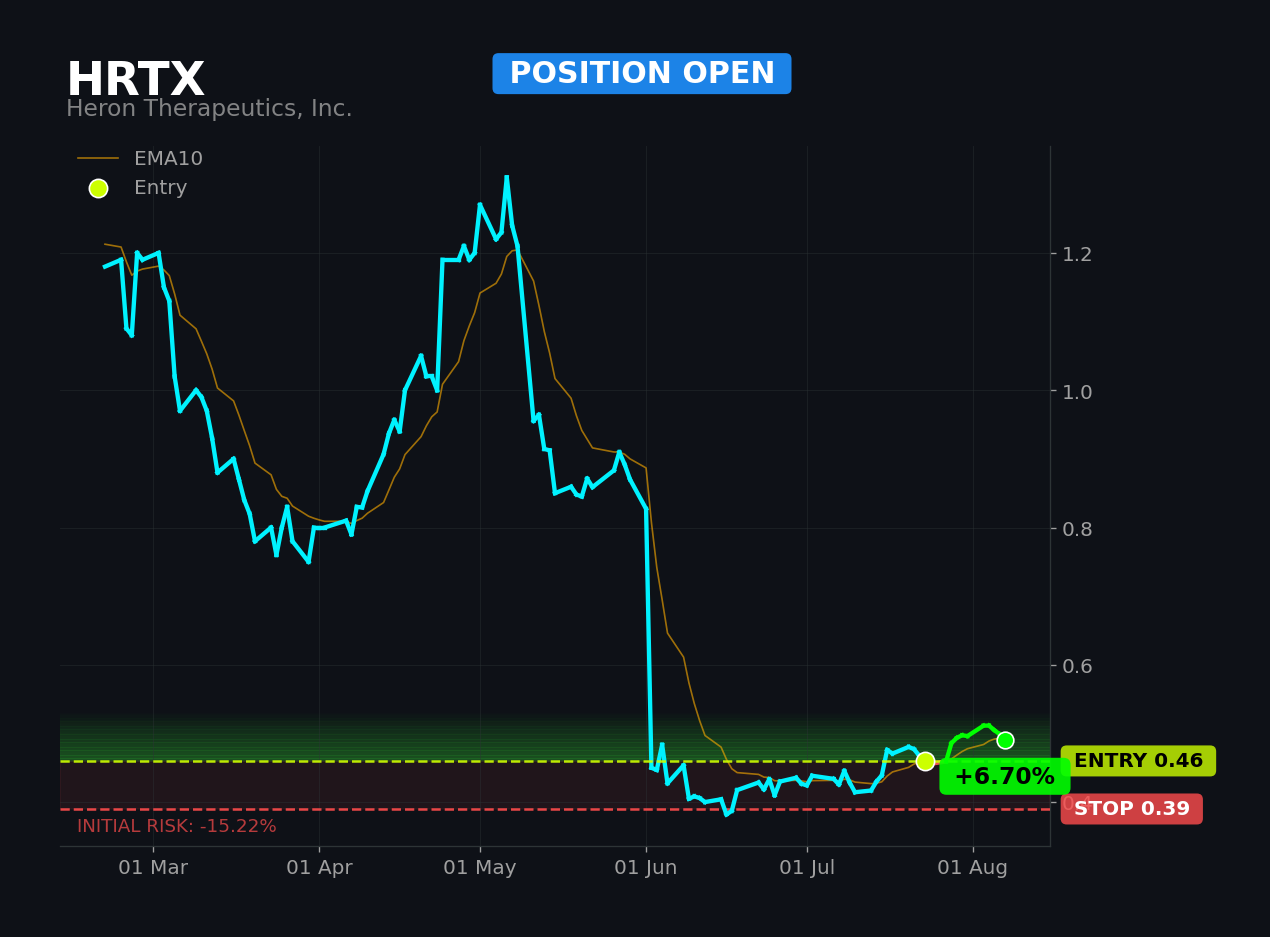Click the early-May price peak on the cyan line
This screenshot has width=1270, height=937.
(x=507, y=178)
